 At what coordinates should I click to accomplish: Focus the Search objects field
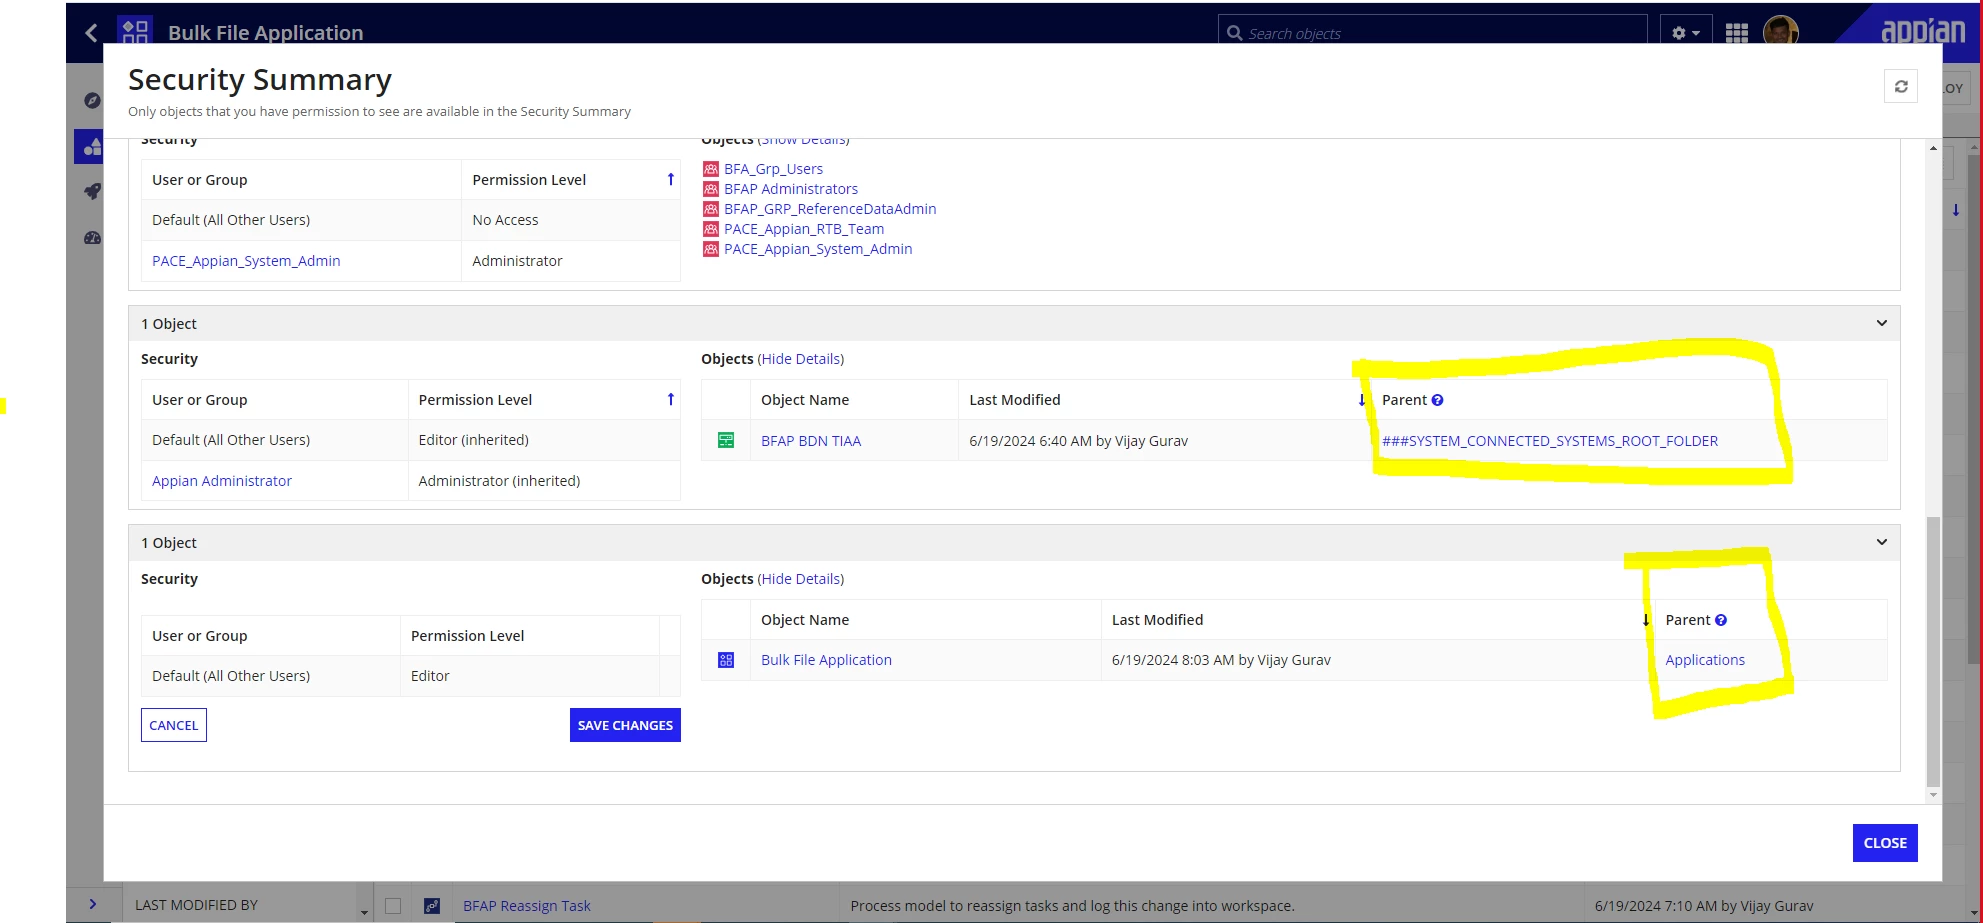[1432, 32]
